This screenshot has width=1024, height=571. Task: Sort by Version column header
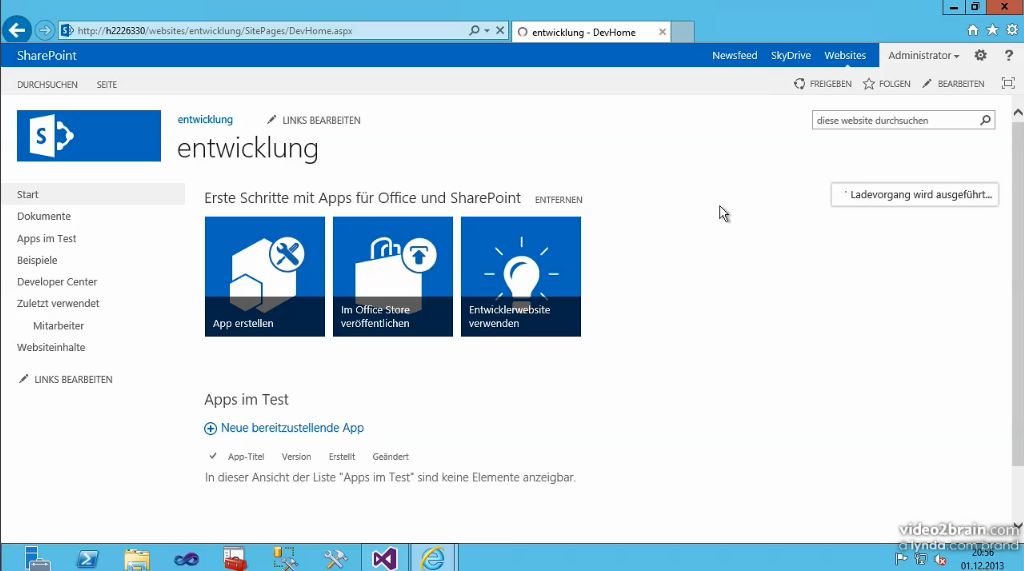296,457
